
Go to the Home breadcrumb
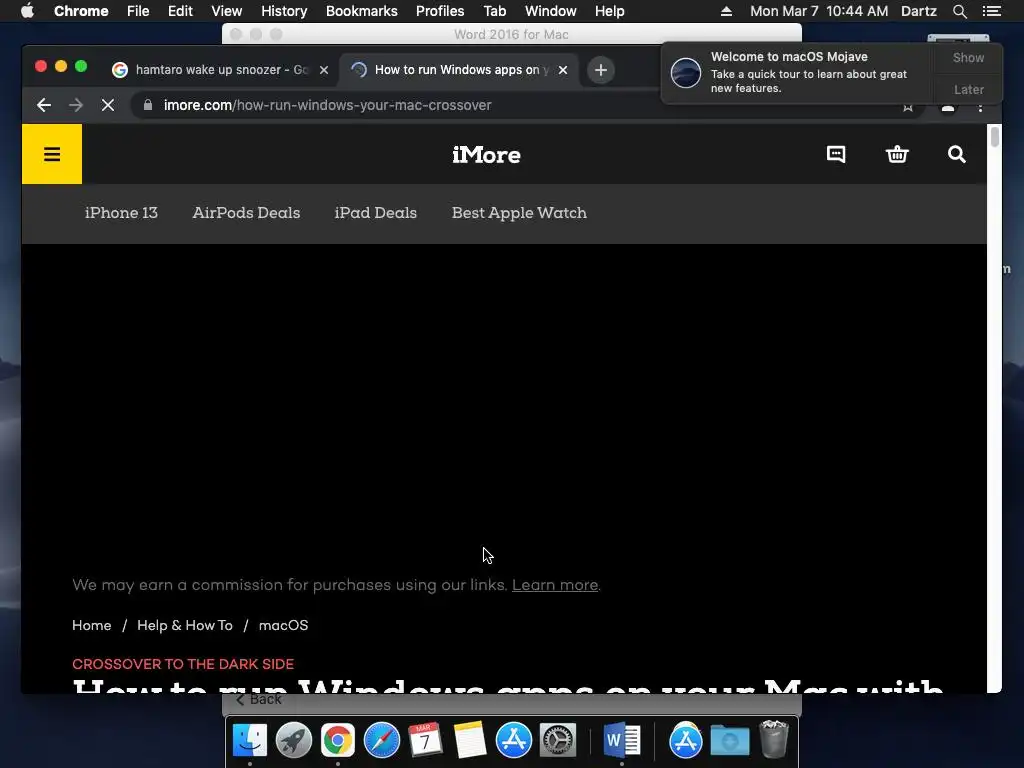91,626
